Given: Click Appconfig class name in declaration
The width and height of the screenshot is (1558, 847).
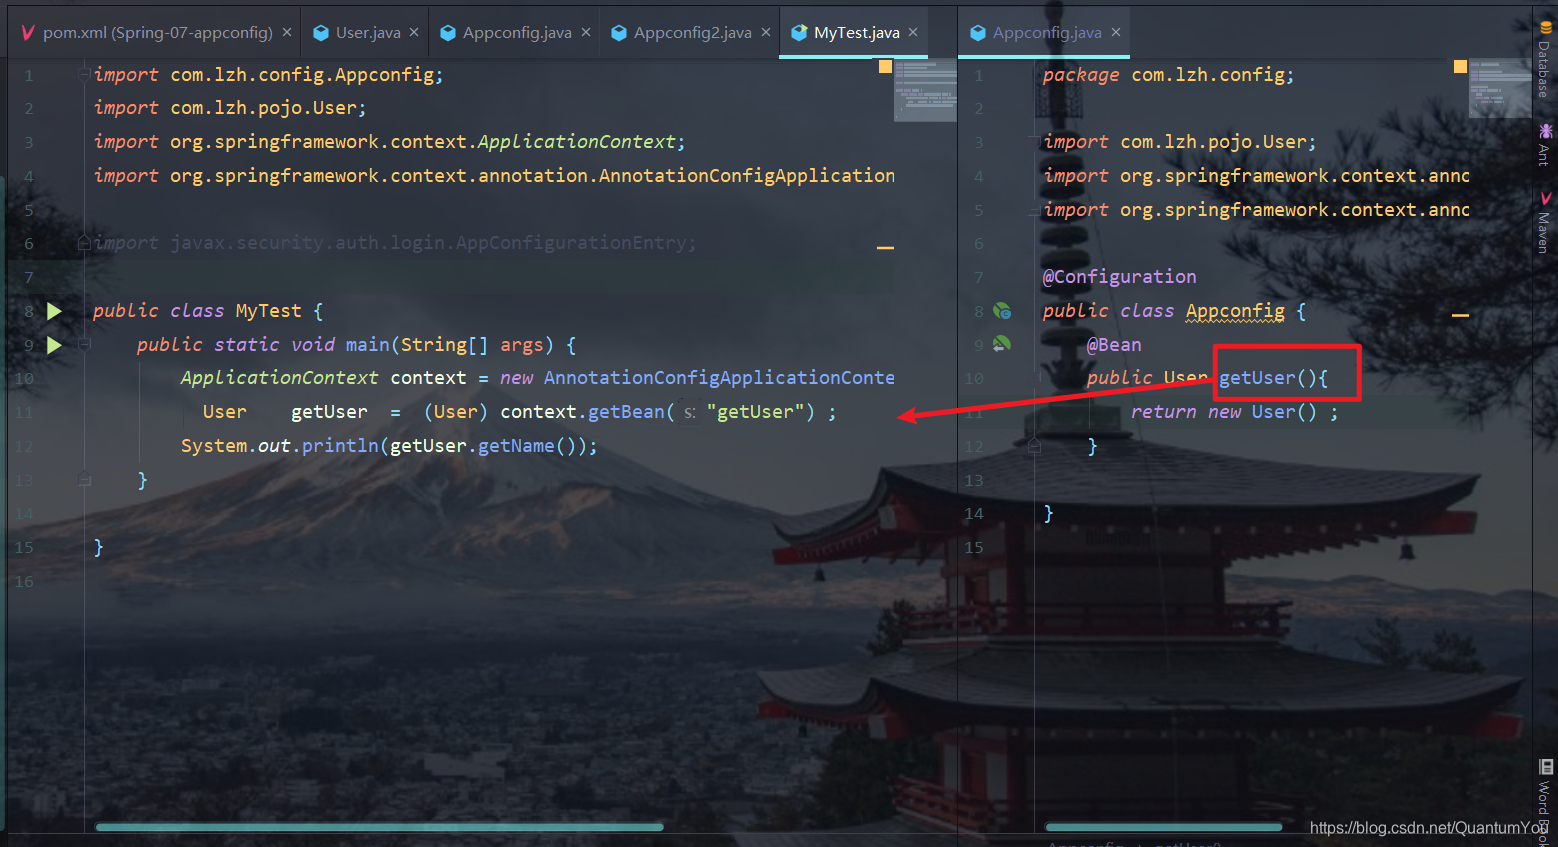Looking at the screenshot, I should 1235,311.
